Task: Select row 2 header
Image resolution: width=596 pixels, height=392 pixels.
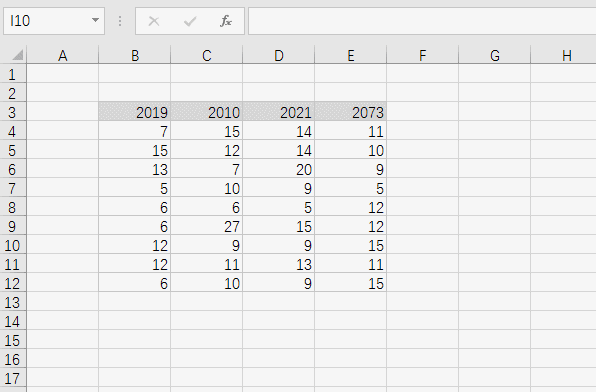Action: click(13, 93)
